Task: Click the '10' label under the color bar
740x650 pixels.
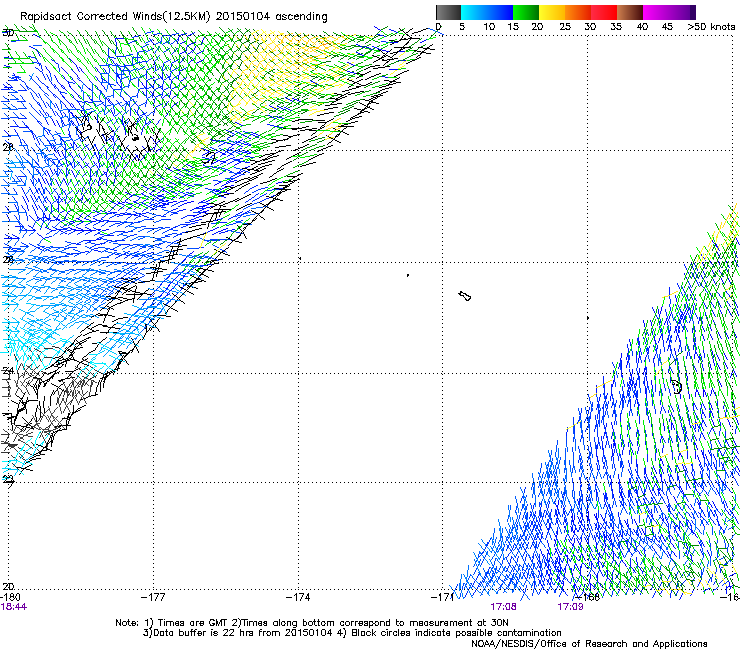Action: tap(489, 26)
